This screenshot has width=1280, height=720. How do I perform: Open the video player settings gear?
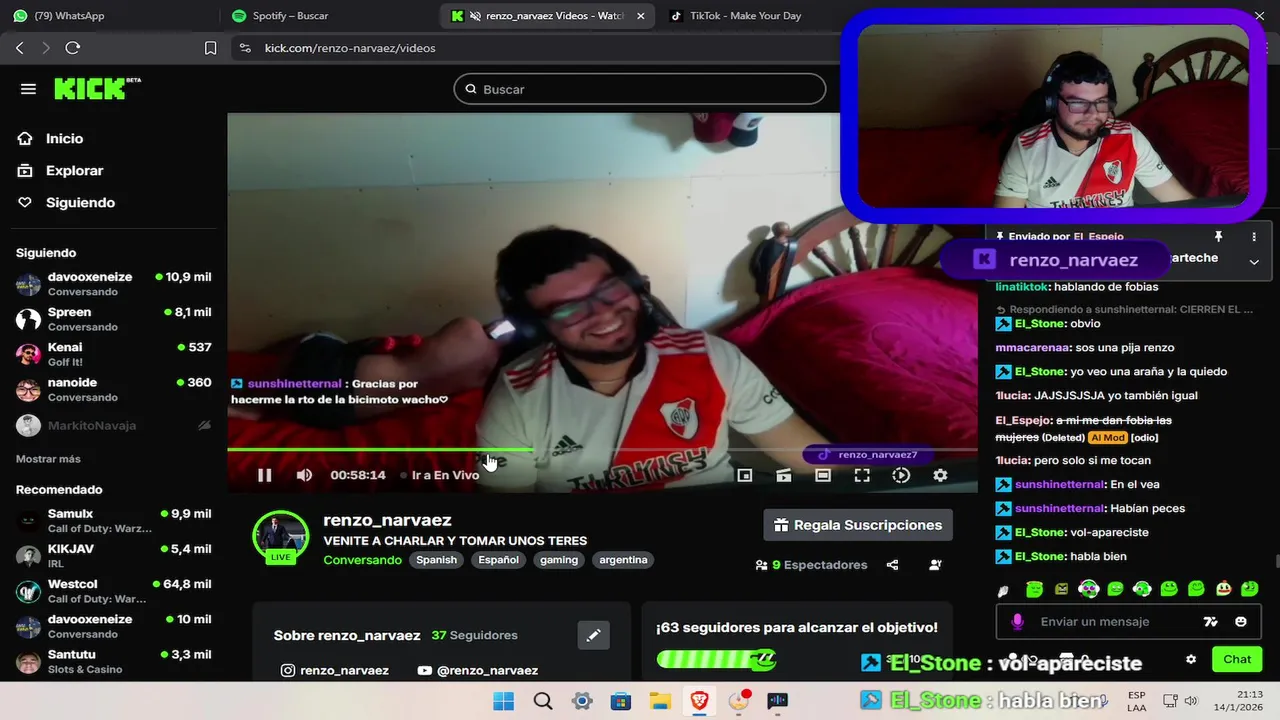(940, 476)
